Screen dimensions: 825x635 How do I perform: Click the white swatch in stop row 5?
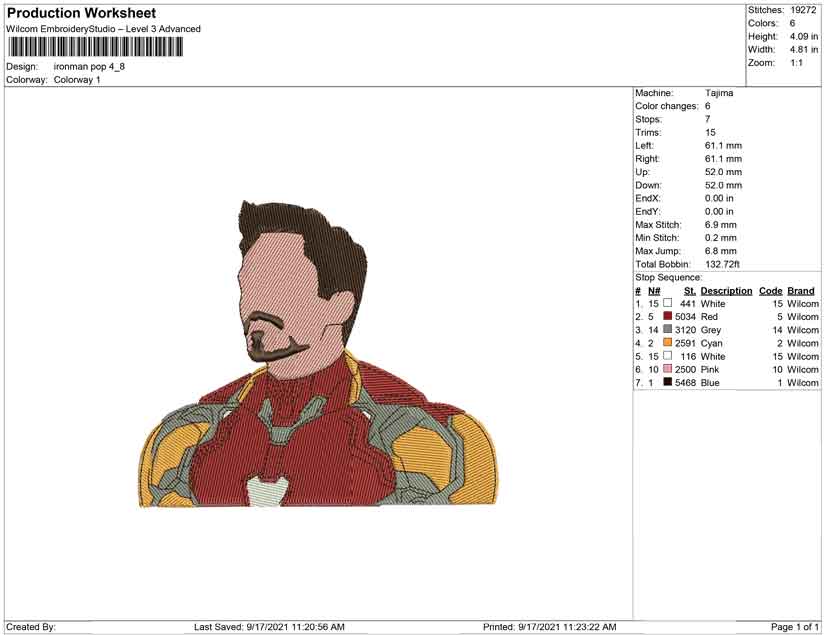[x=667, y=356]
